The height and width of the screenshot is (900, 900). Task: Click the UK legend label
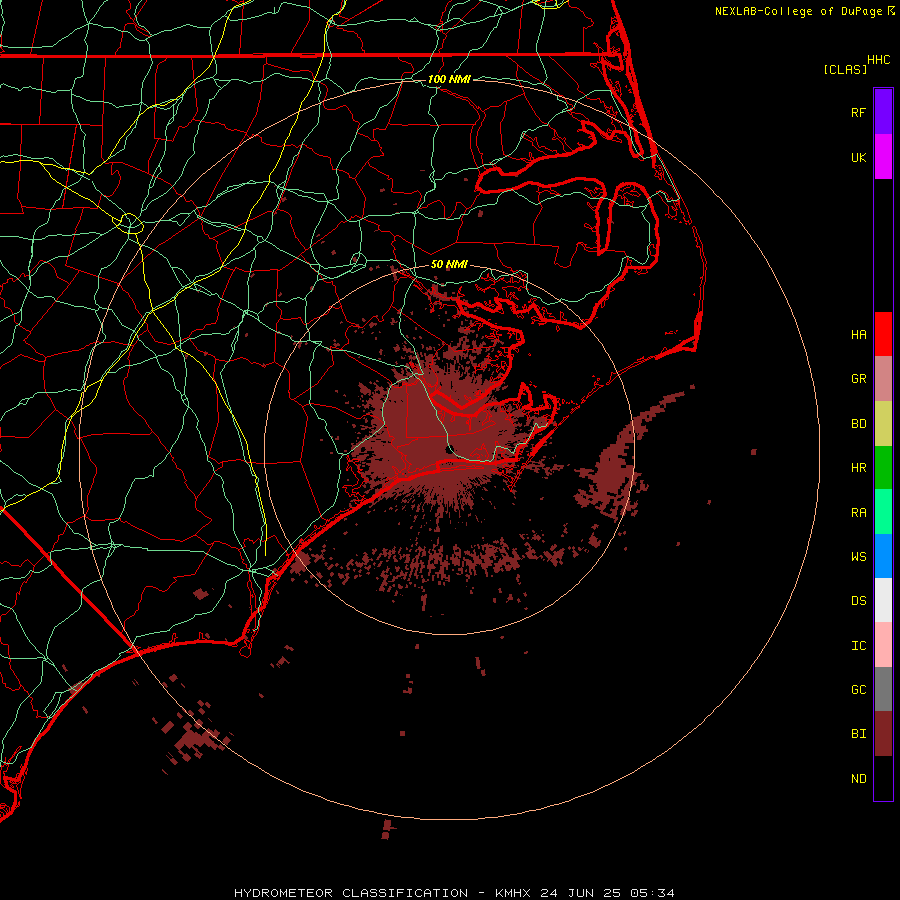pyautogui.click(x=858, y=157)
